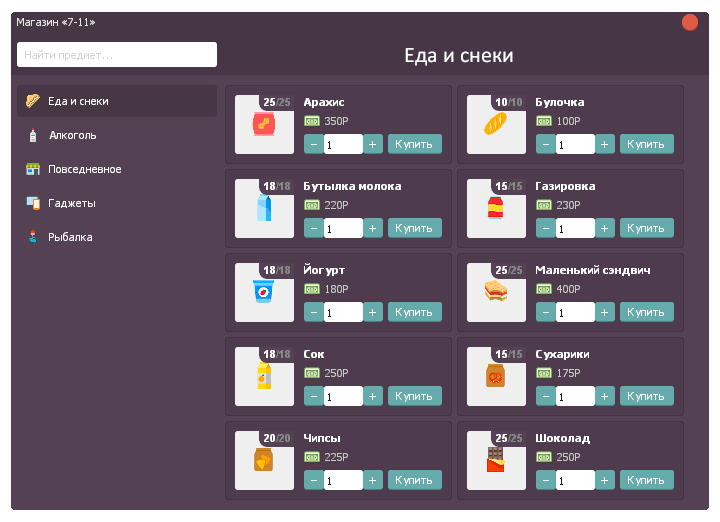Click the yogurt (Йогурт) cup icon
720x522 pixels.
(264, 293)
